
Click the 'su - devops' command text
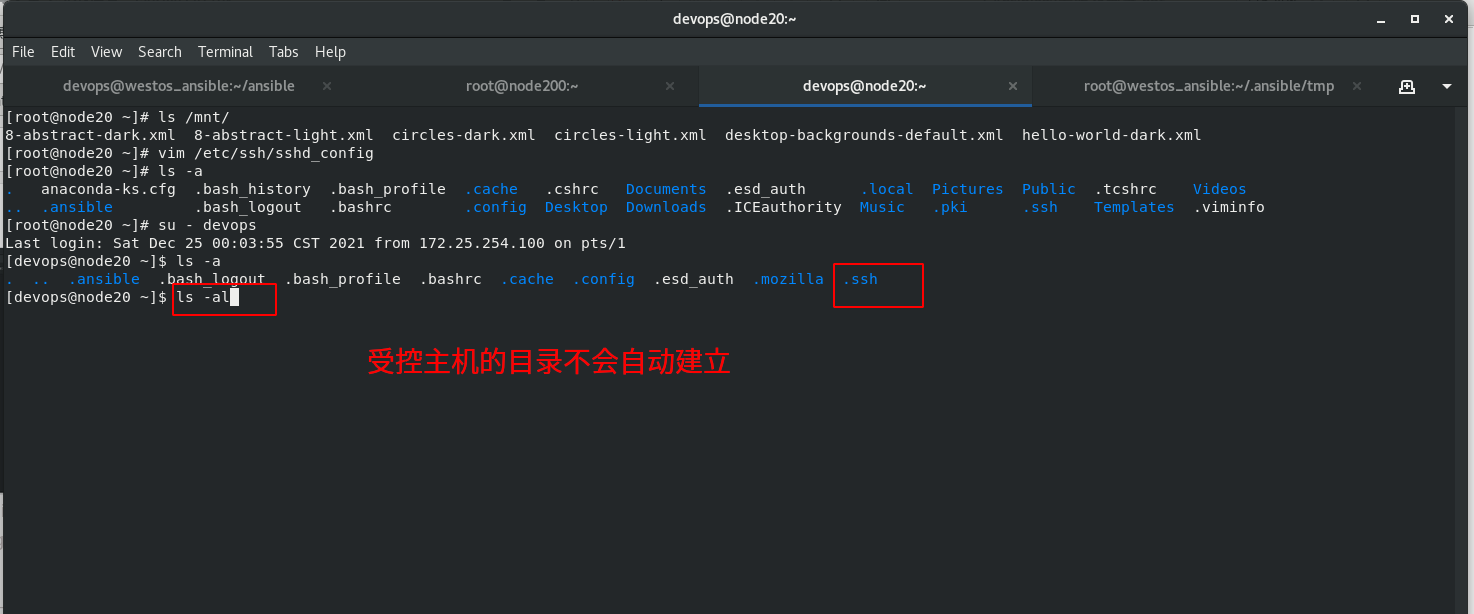[207, 225]
